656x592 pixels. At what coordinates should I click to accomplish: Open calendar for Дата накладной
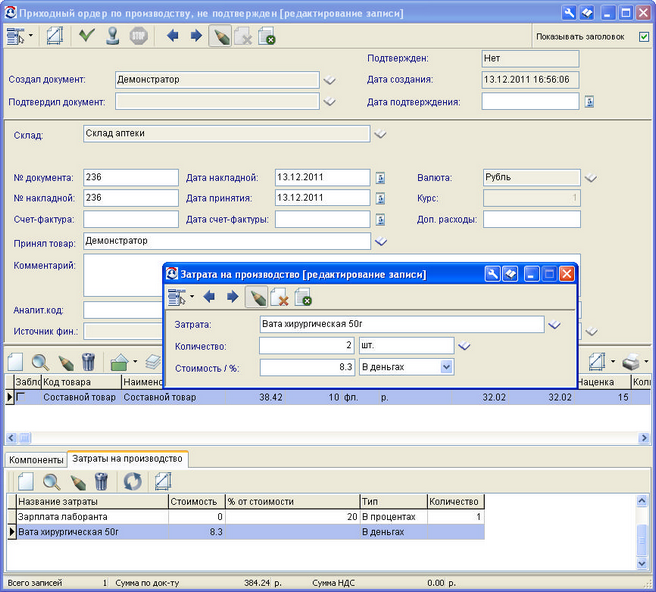380,178
